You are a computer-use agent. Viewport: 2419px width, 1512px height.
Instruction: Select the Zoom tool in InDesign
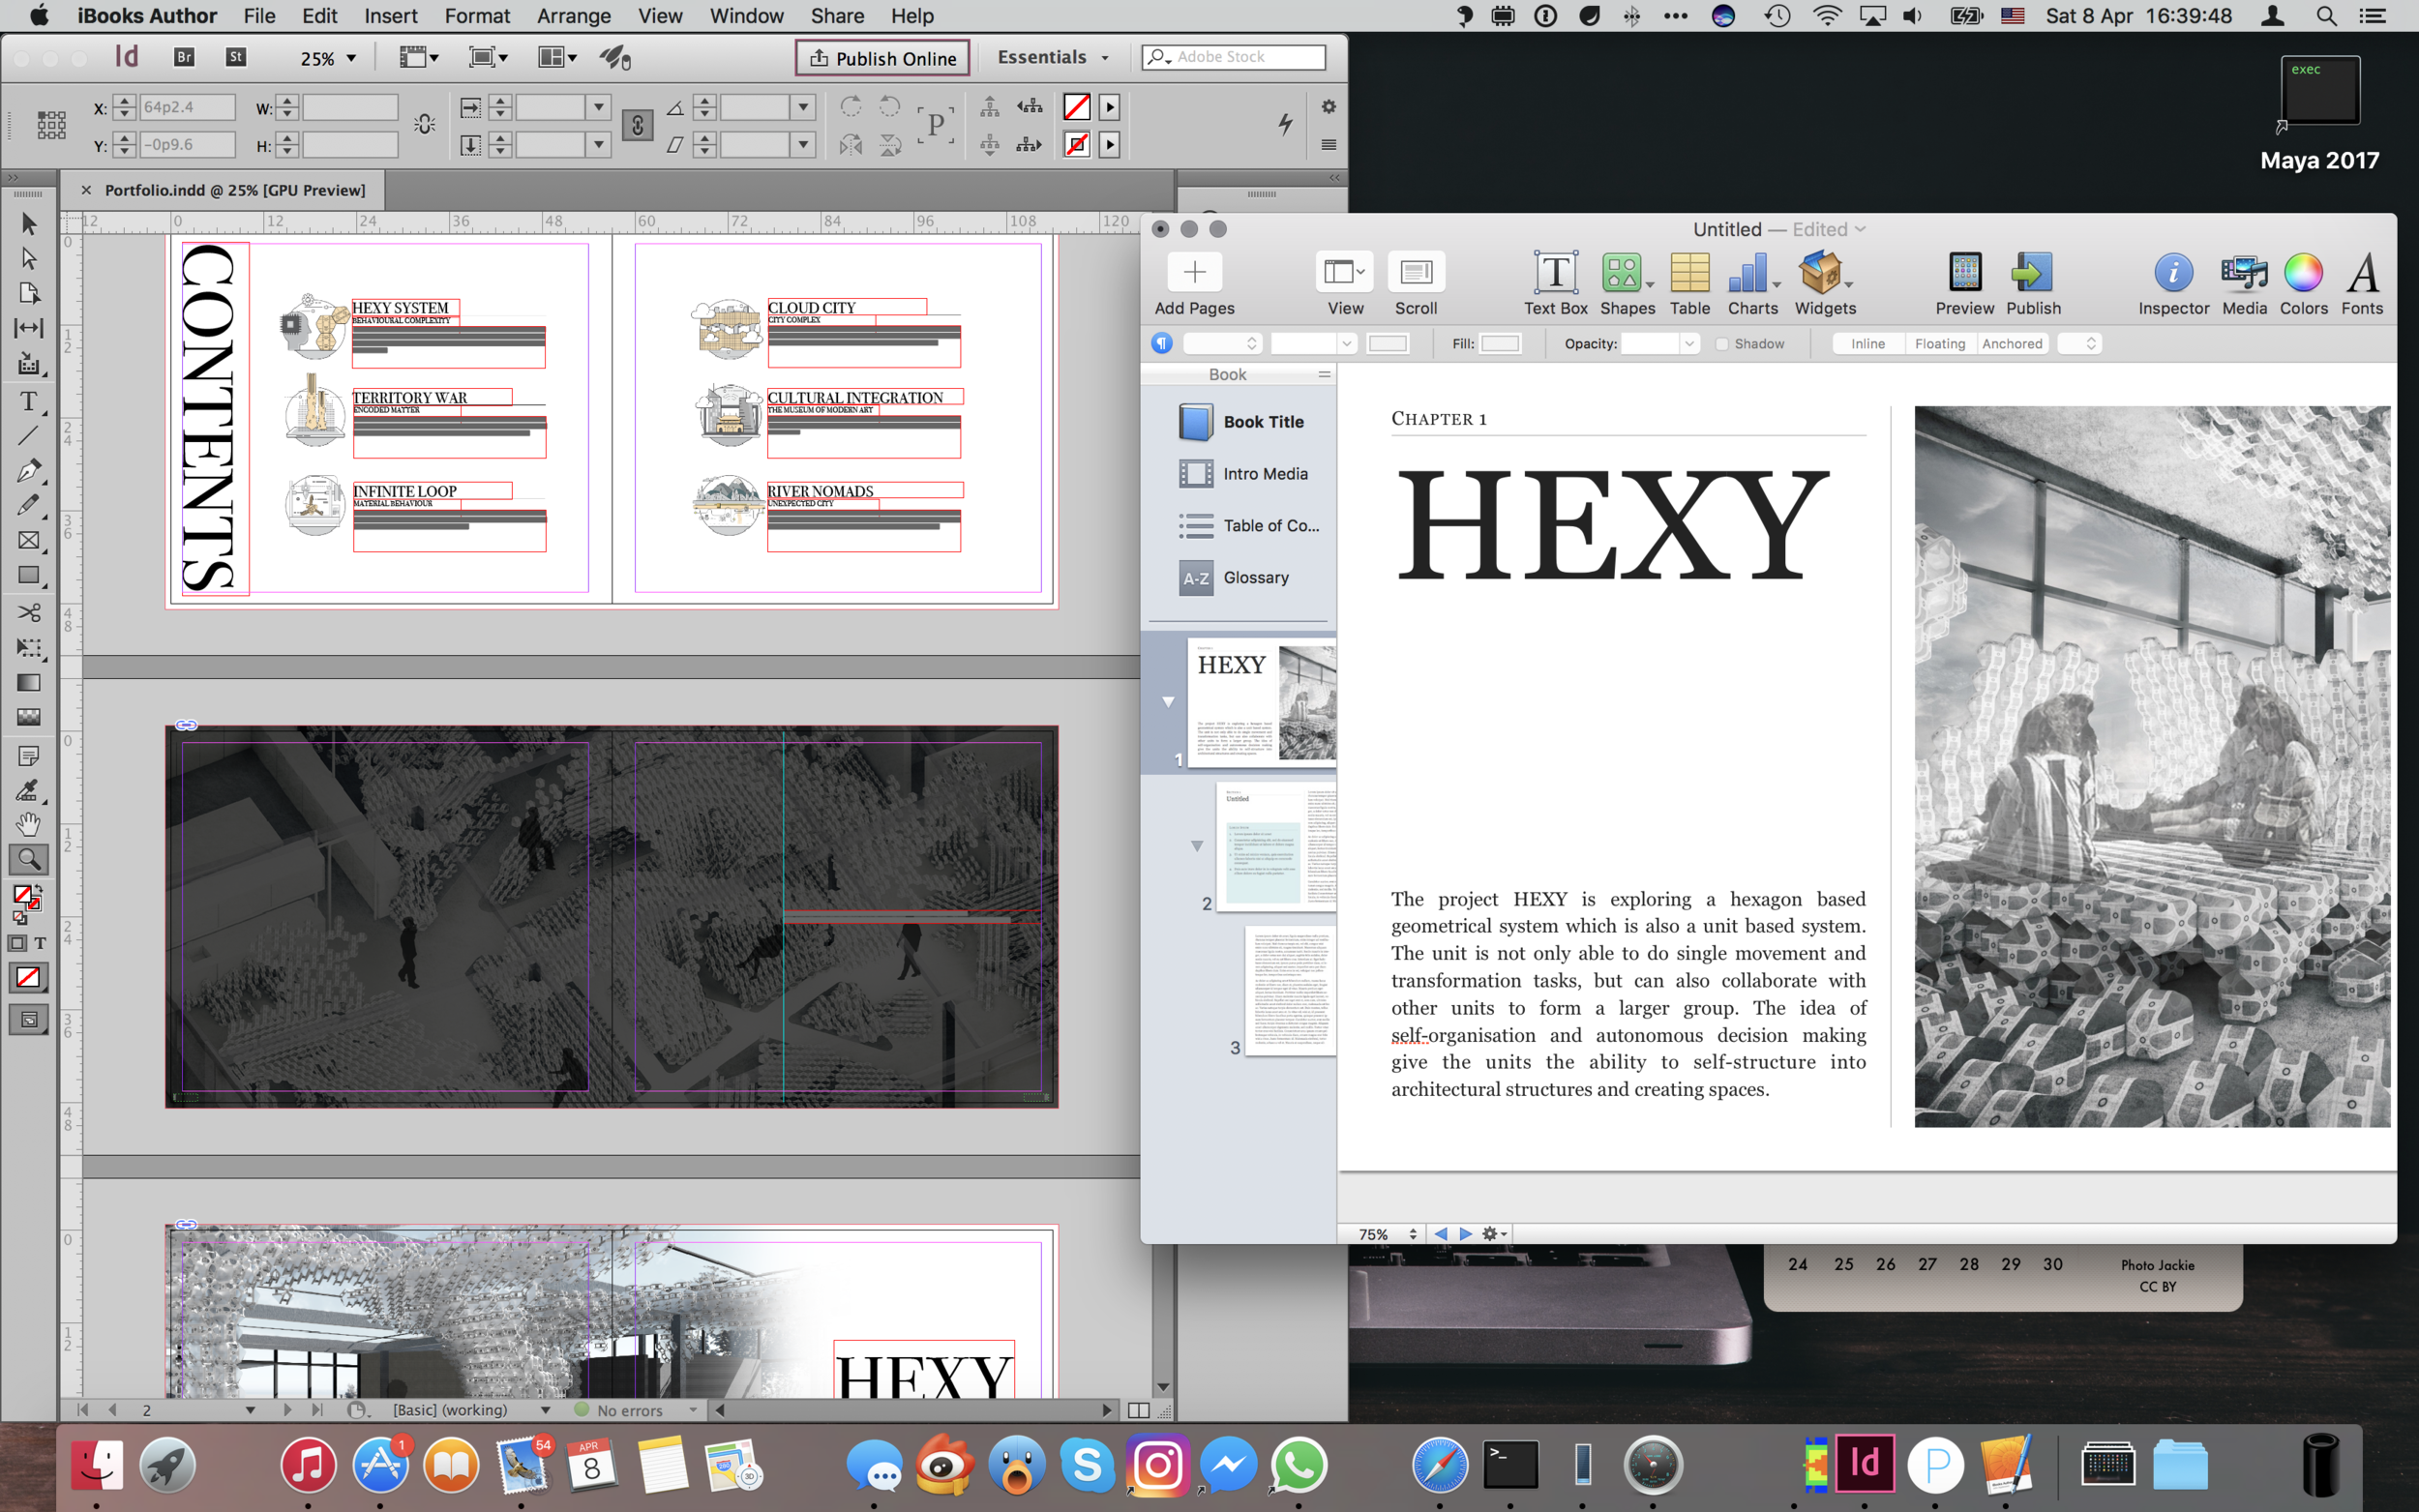tap(28, 859)
